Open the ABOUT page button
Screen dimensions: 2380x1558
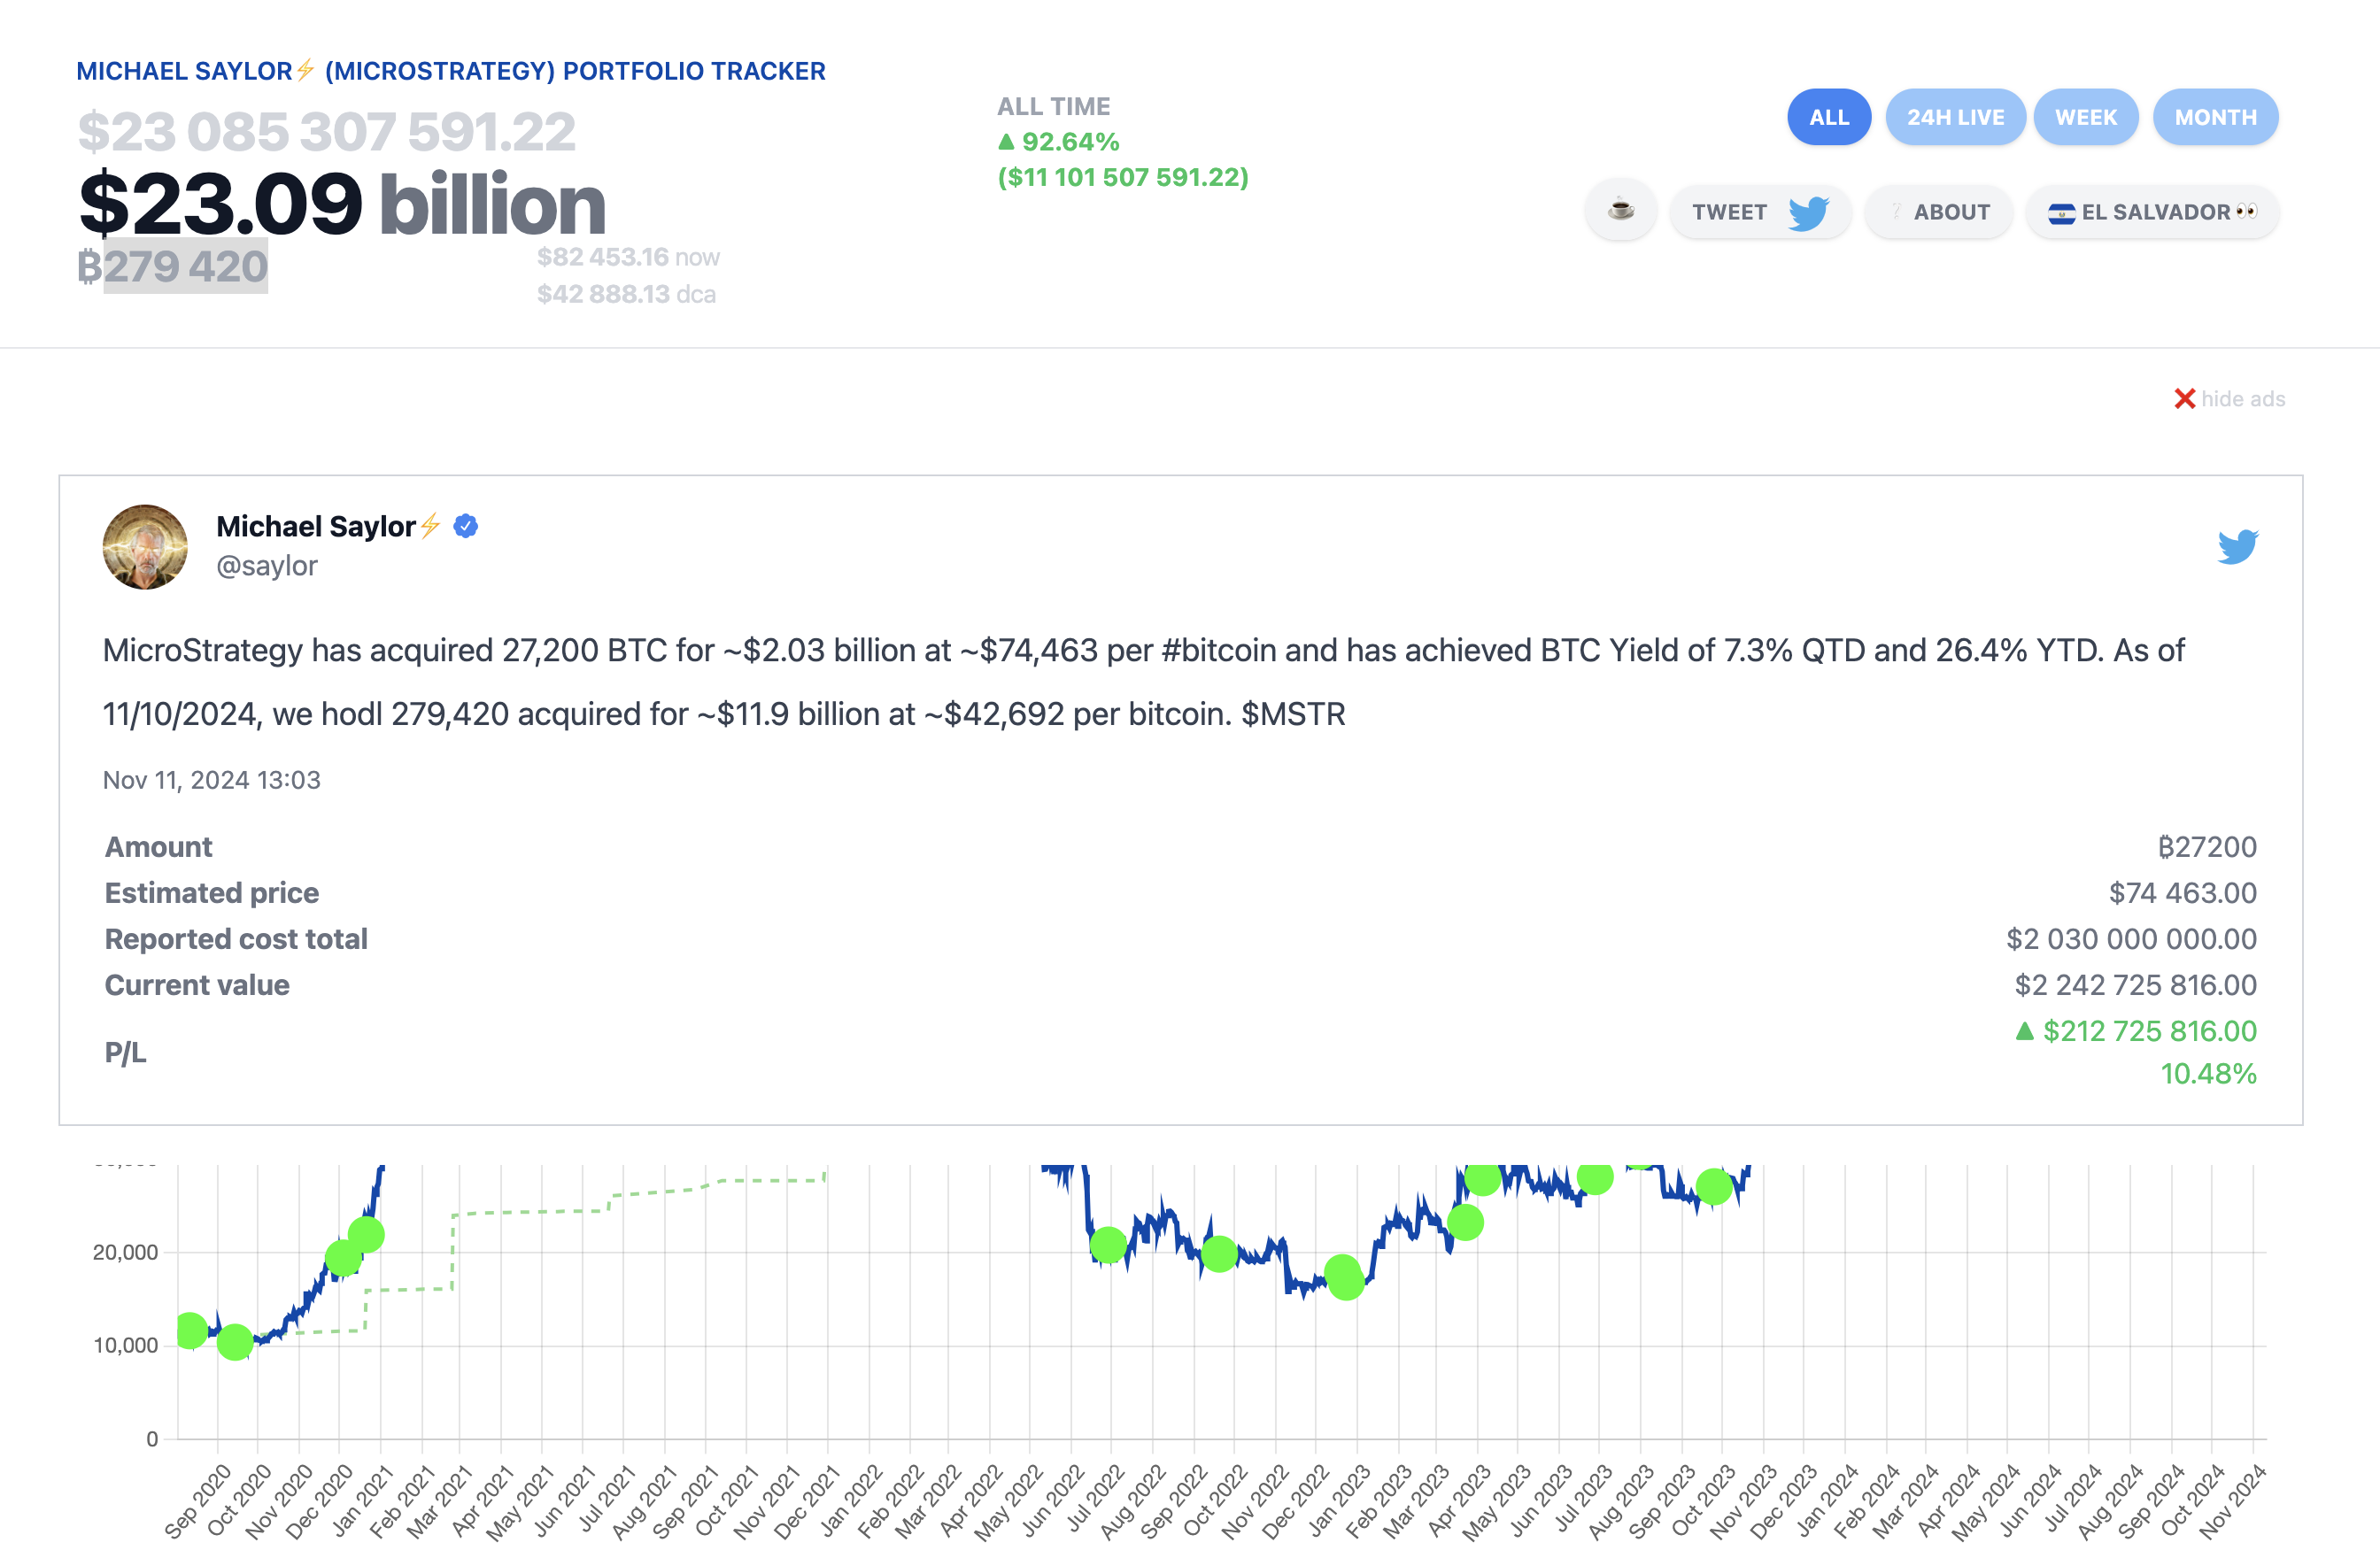click(x=1938, y=212)
